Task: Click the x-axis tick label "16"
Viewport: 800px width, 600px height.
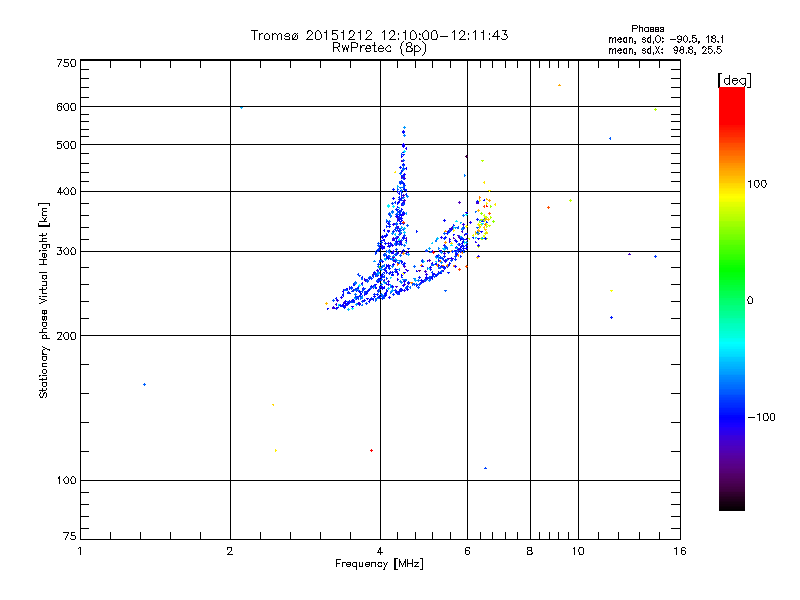Action: pos(680,551)
